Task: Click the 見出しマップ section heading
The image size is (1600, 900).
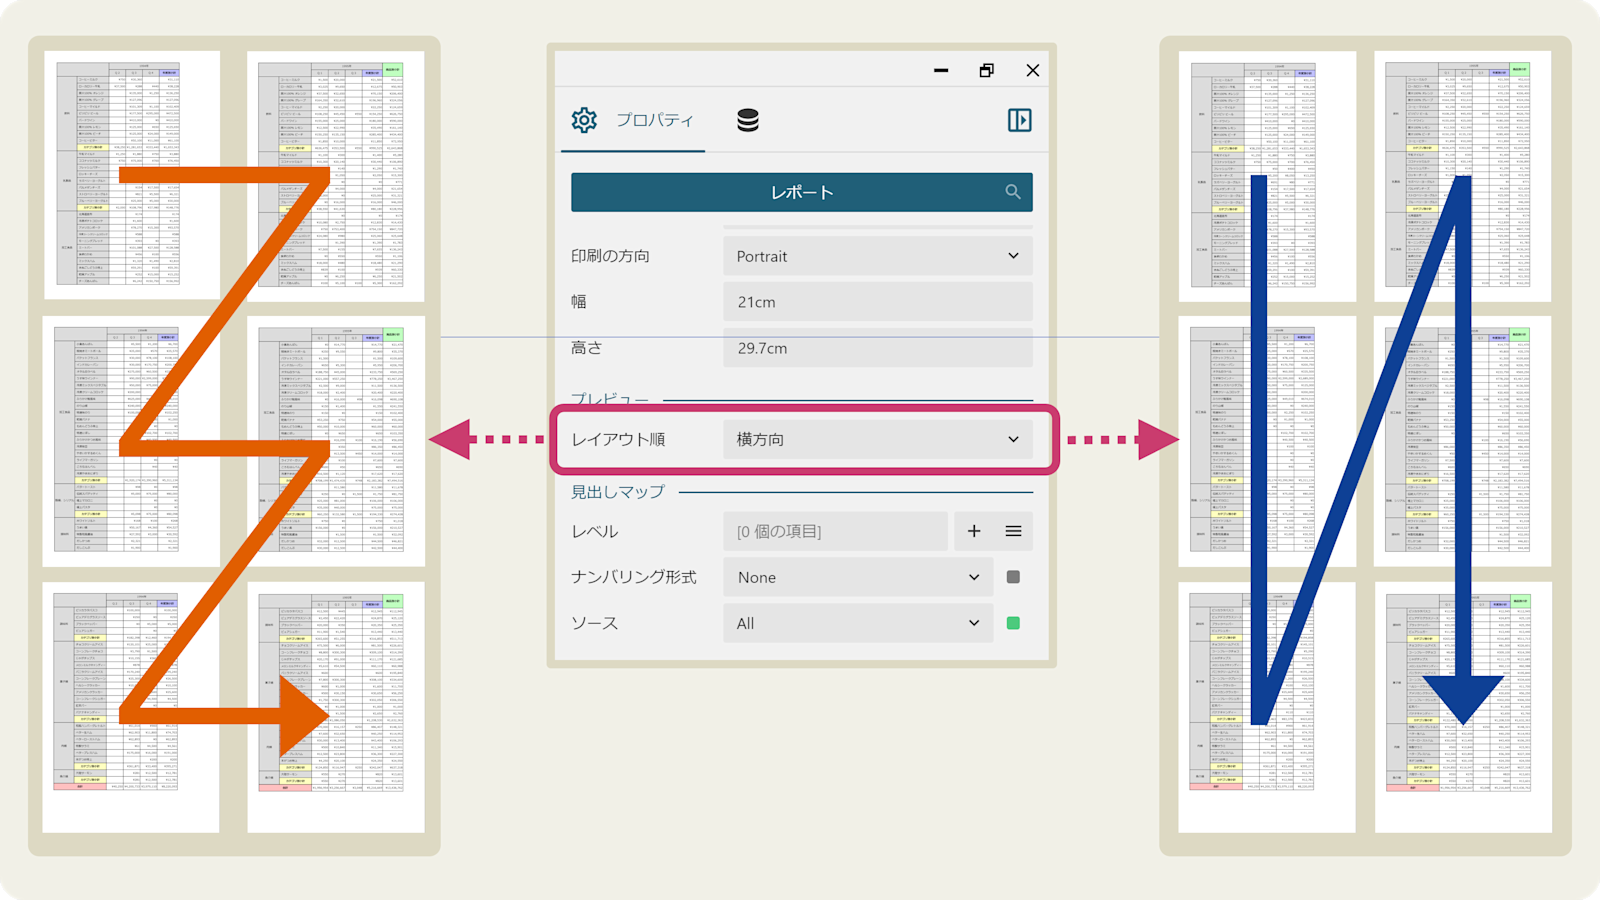Action: (x=617, y=492)
